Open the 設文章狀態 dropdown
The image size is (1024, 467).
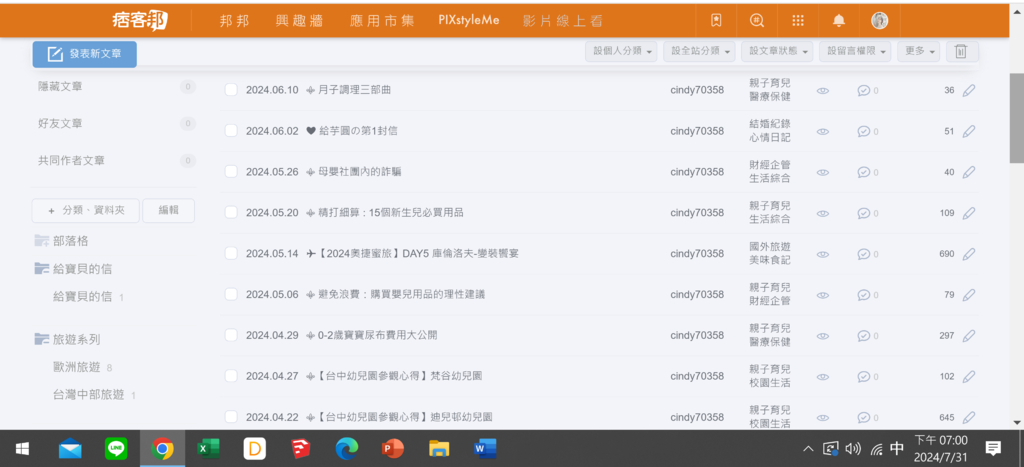click(777, 52)
